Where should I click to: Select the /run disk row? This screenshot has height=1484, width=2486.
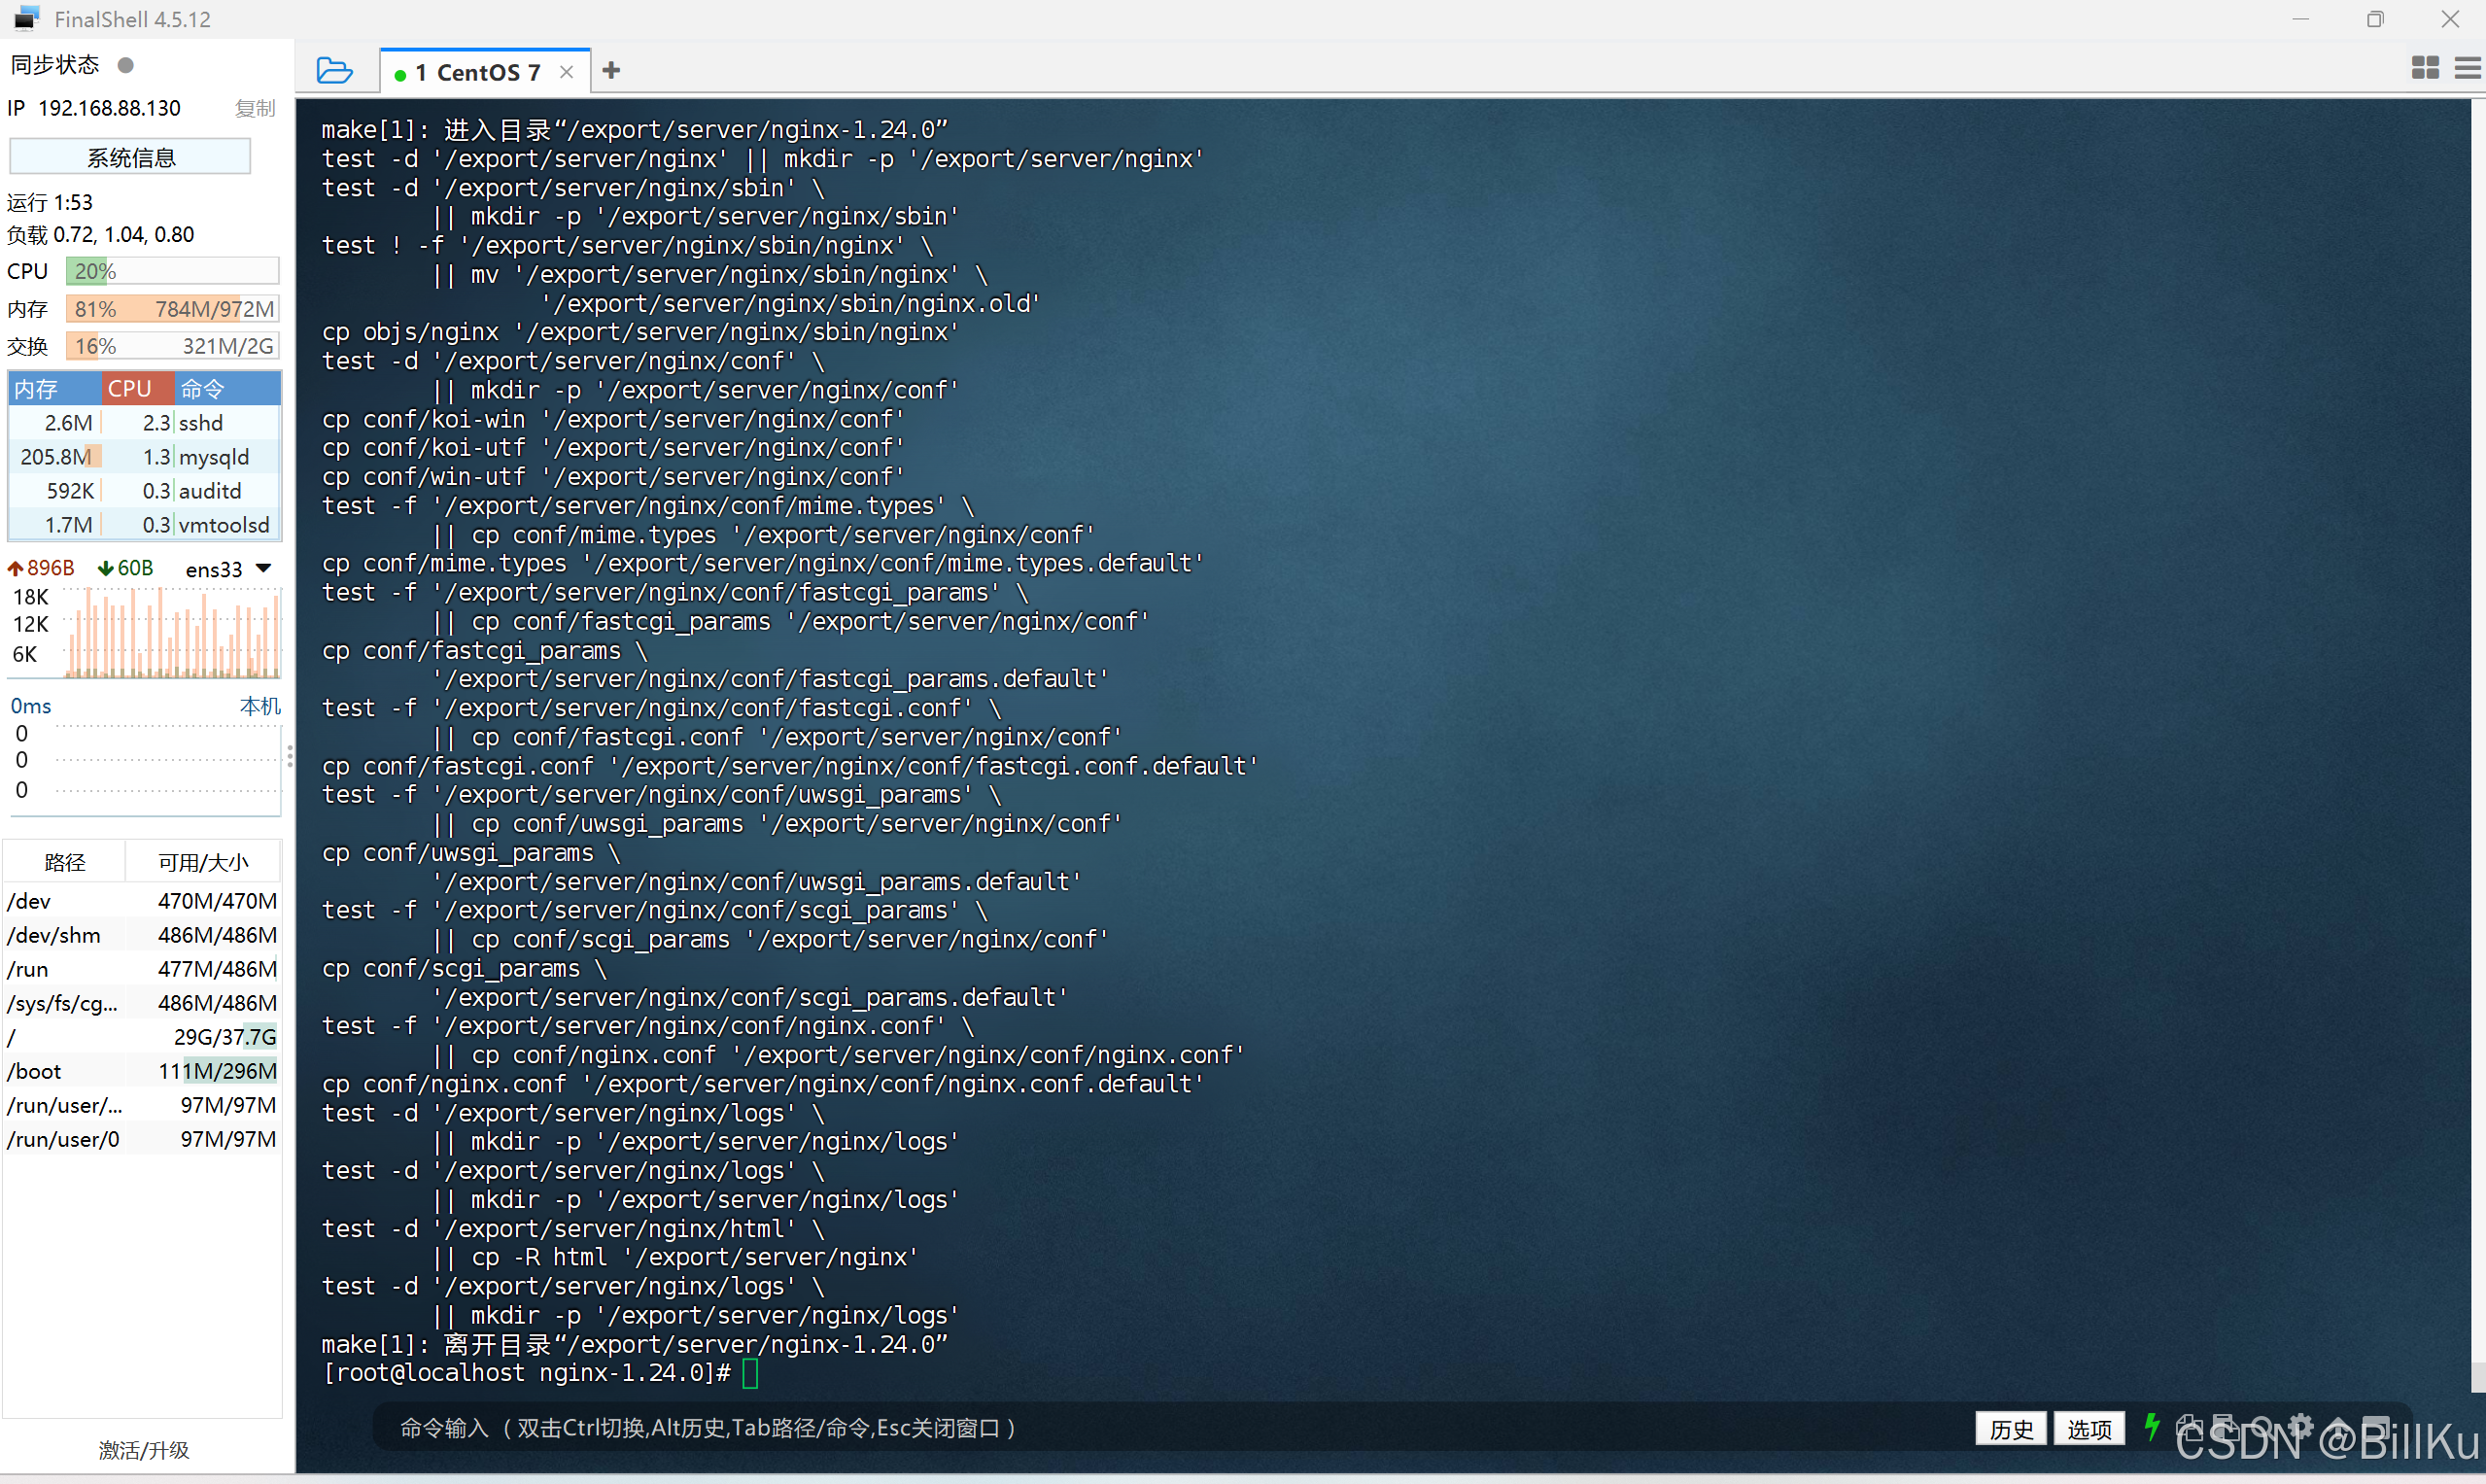[x=142, y=969]
